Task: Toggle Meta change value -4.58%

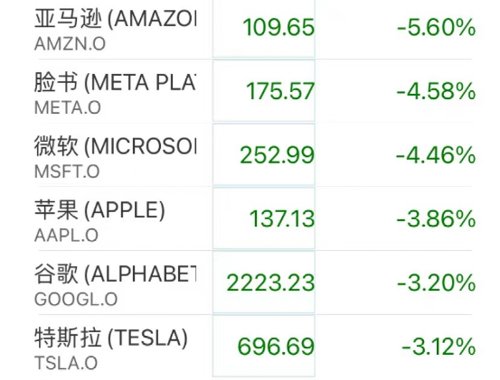Action: (x=436, y=91)
